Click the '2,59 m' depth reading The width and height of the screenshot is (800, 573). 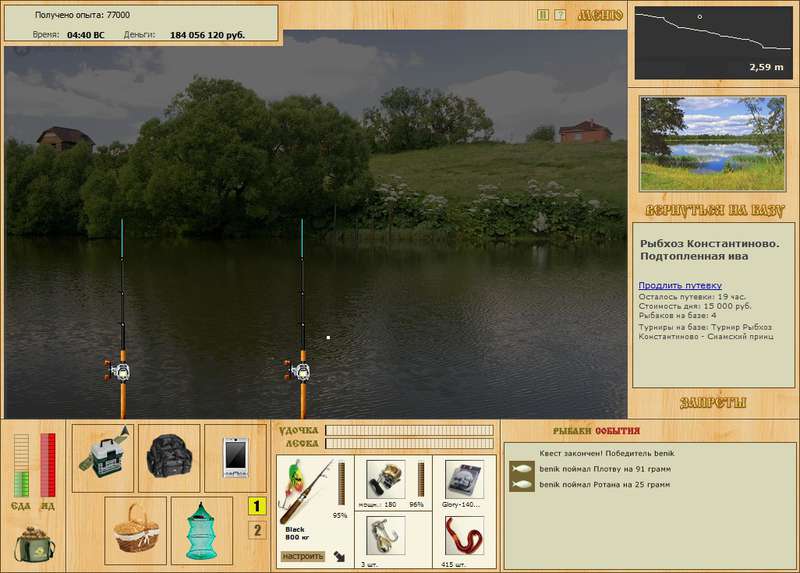point(766,67)
